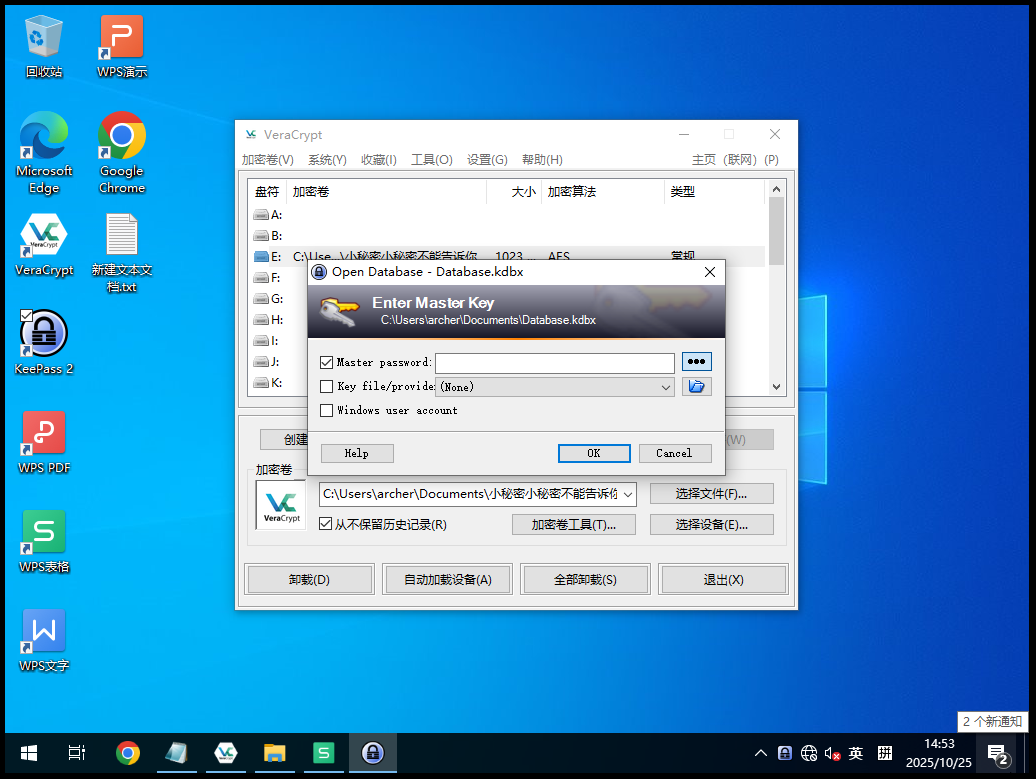This screenshot has height=779, width=1036.
Task: Open the 帮助(H) menu
Action: pos(542,160)
